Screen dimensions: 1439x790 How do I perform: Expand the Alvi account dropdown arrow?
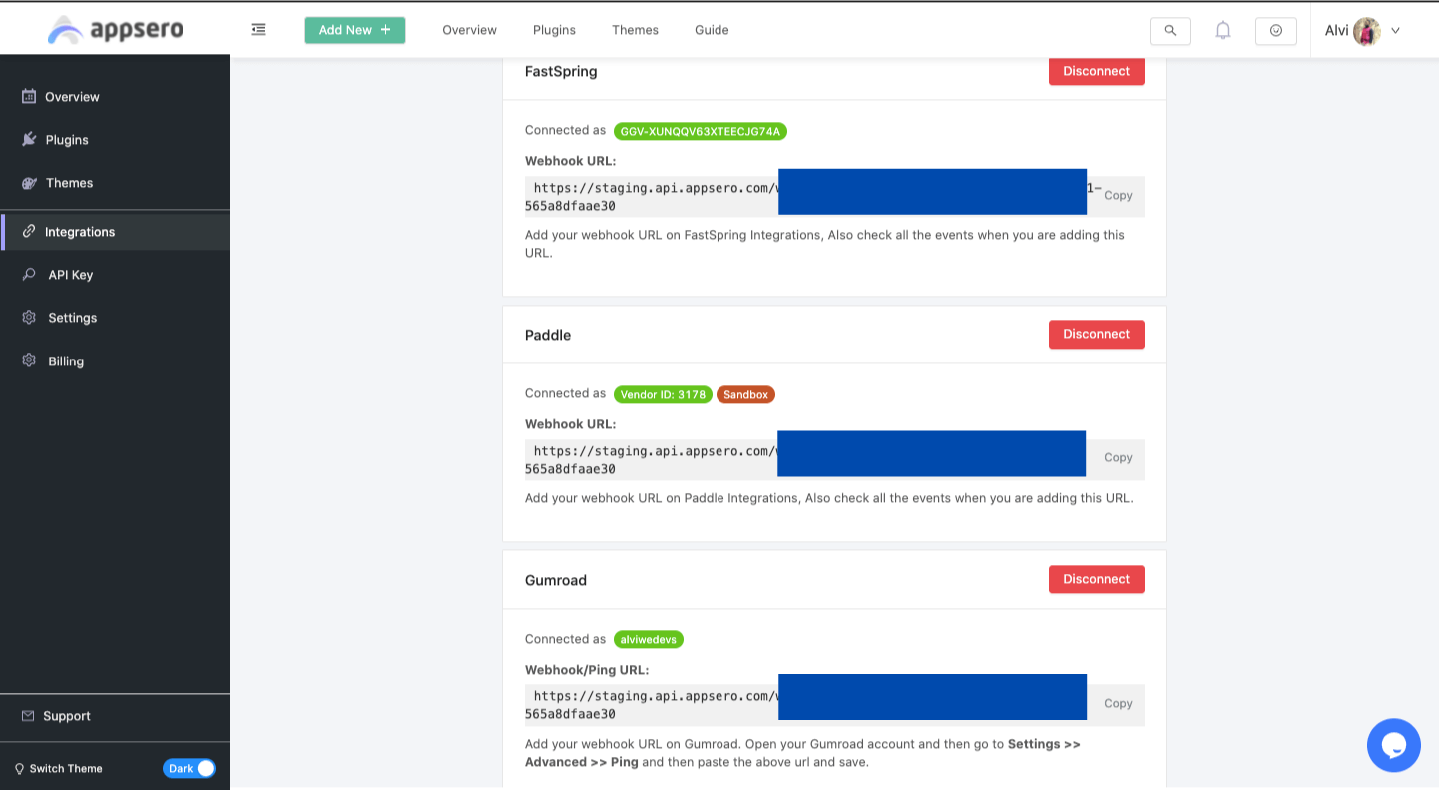[1395, 31]
